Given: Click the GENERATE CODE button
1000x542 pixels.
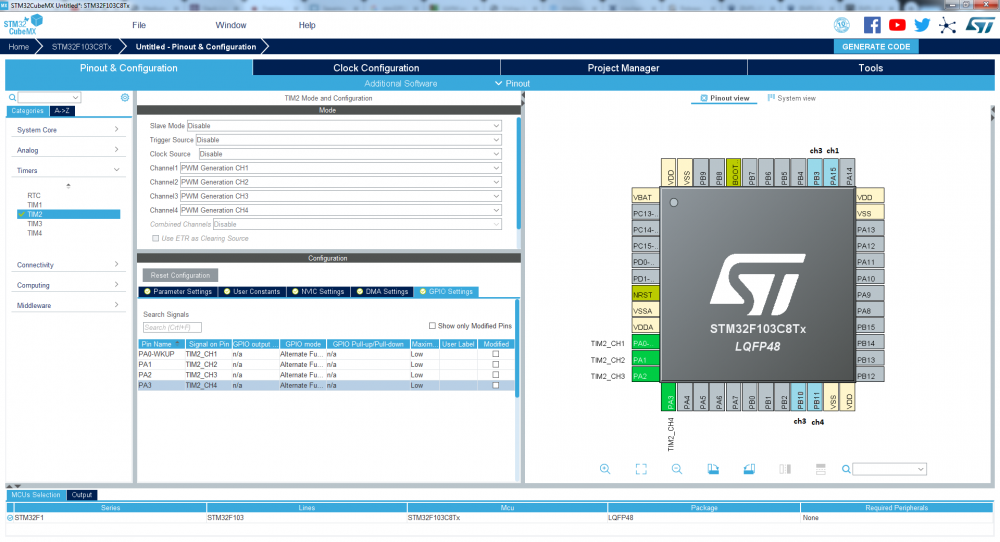Looking at the screenshot, I should point(875,46).
